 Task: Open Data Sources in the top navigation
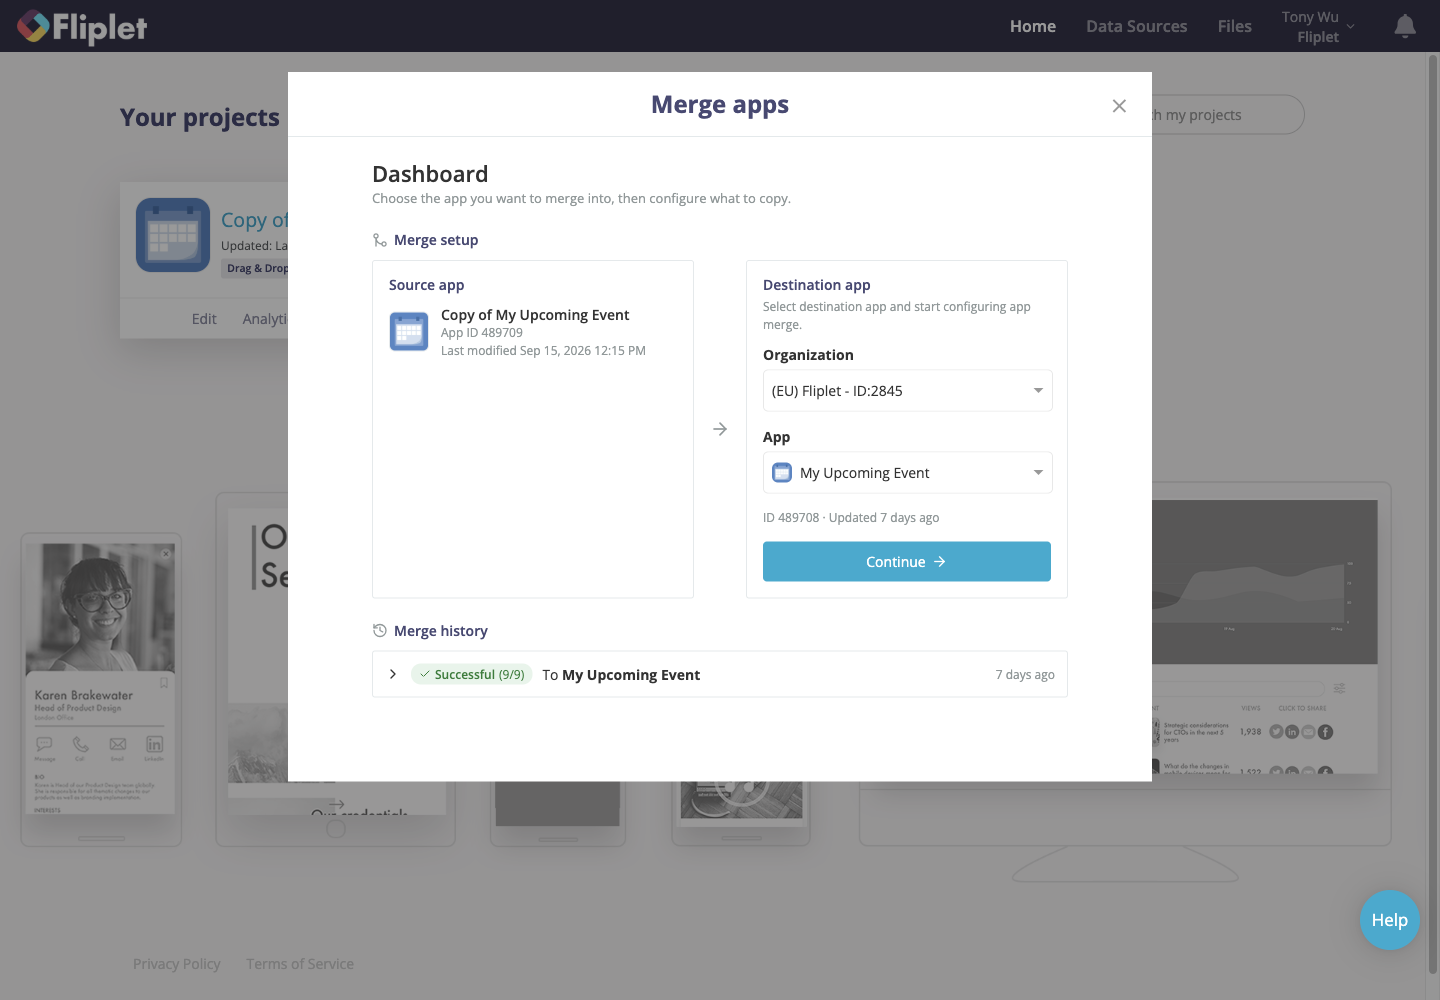[1137, 27]
